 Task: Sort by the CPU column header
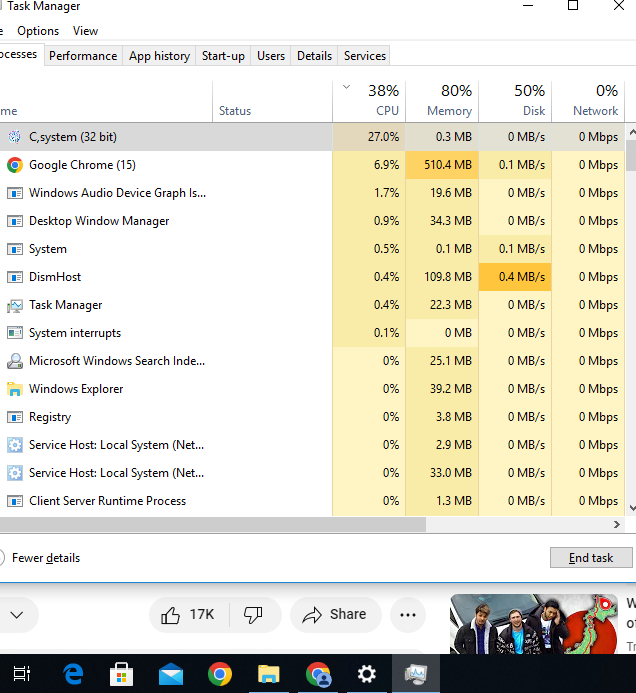click(x=369, y=101)
